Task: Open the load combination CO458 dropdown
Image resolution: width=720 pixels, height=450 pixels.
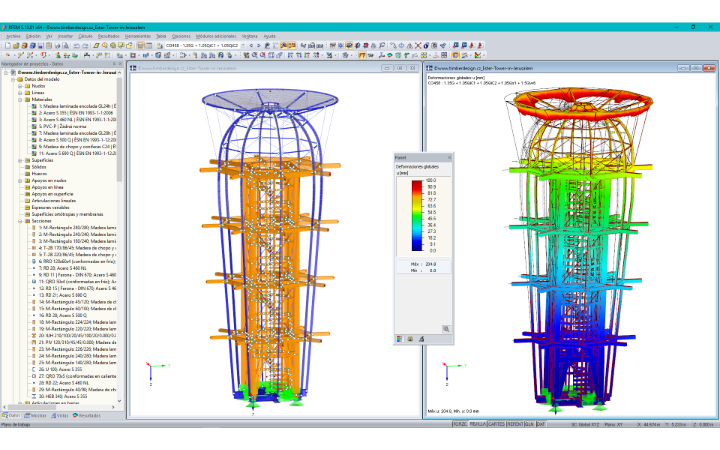Action: tap(243, 45)
